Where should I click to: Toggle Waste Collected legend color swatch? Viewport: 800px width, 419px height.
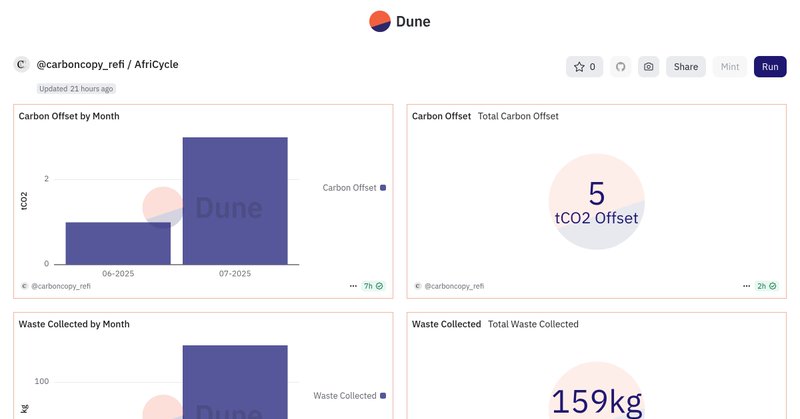[383, 396]
